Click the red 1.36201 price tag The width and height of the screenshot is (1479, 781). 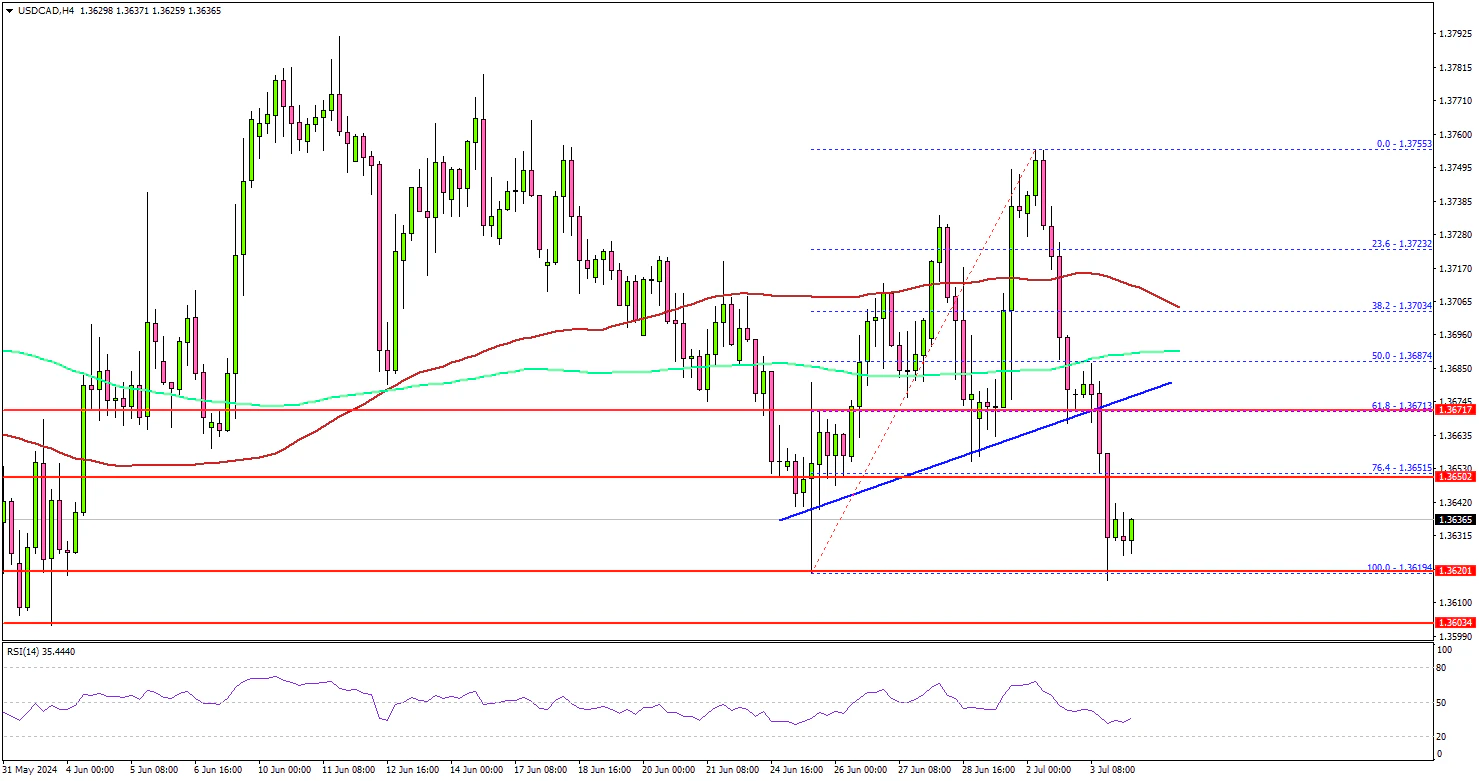1455,571
